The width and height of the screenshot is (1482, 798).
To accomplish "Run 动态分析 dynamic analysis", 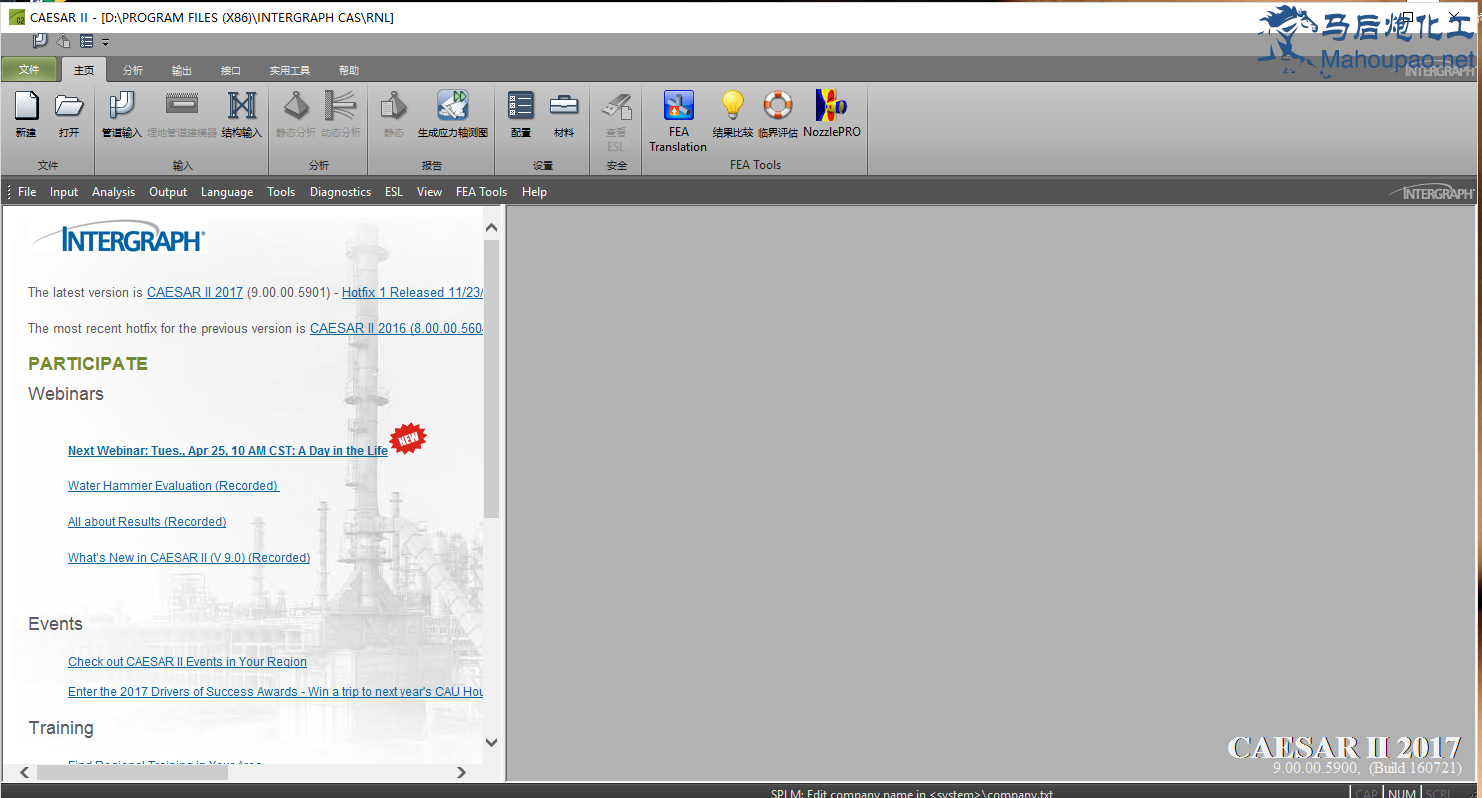I will [341, 114].
